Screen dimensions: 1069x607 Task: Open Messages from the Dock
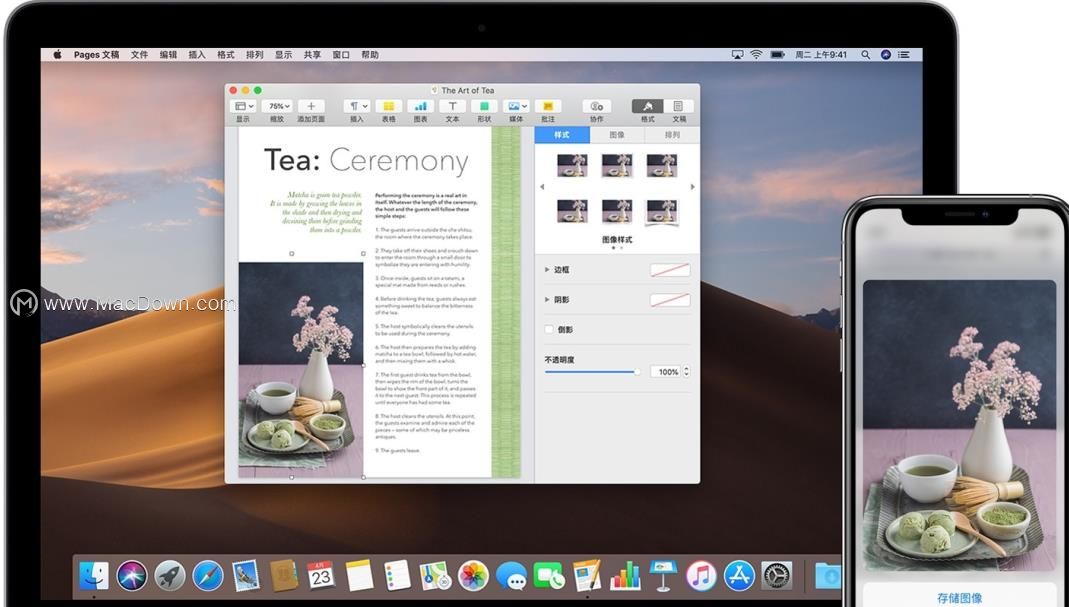pos(511,576)
